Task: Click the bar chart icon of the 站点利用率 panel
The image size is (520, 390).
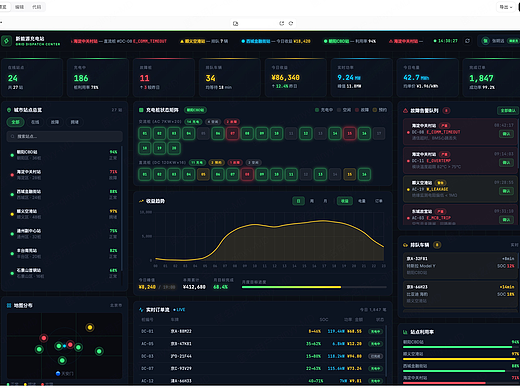Action: [x=405, y=332]
